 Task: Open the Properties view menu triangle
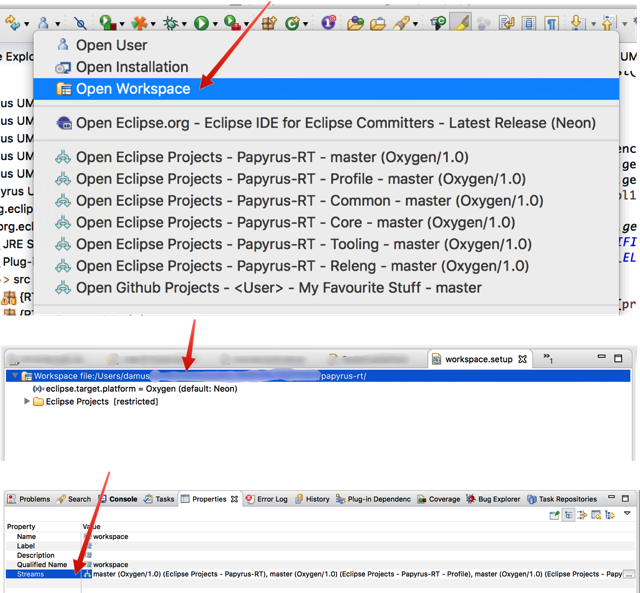[x=627, y=514]
